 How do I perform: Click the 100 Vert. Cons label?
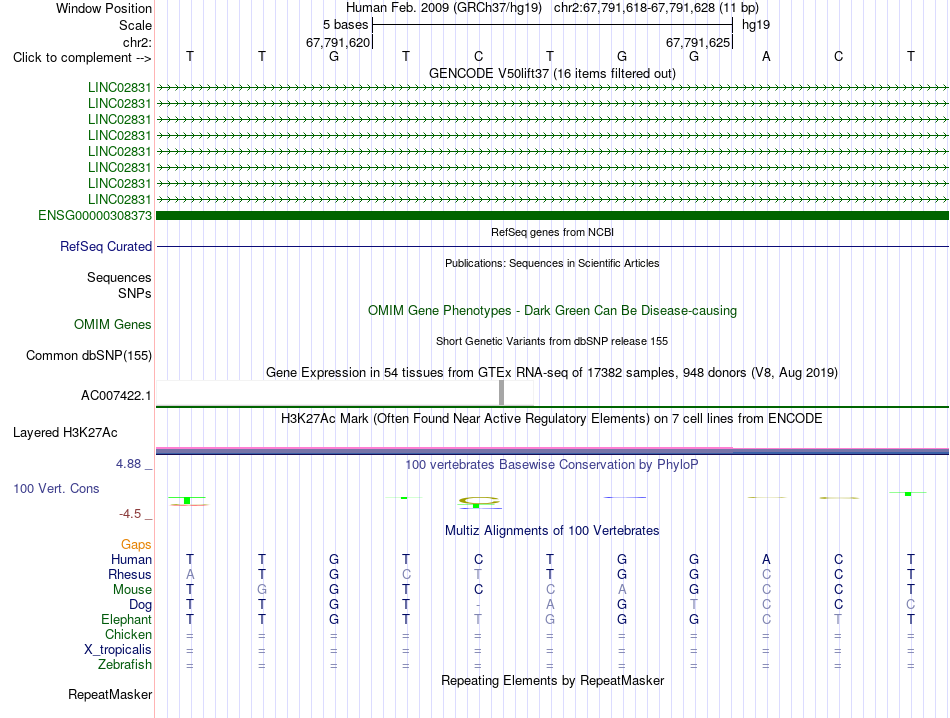(x=56, y=488)
